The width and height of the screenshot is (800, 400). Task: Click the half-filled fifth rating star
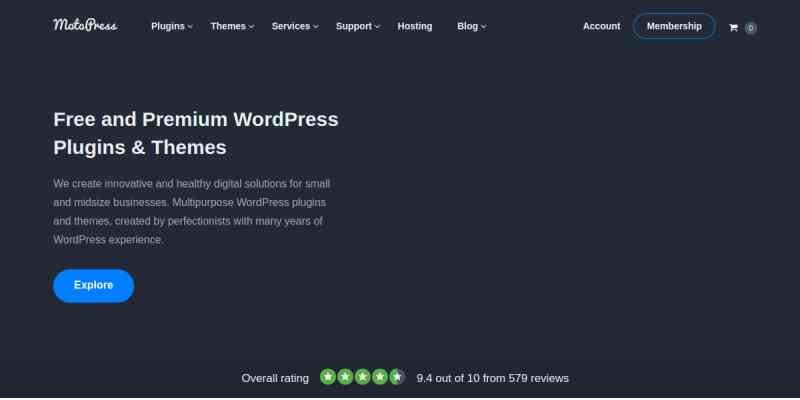point(397,377)
